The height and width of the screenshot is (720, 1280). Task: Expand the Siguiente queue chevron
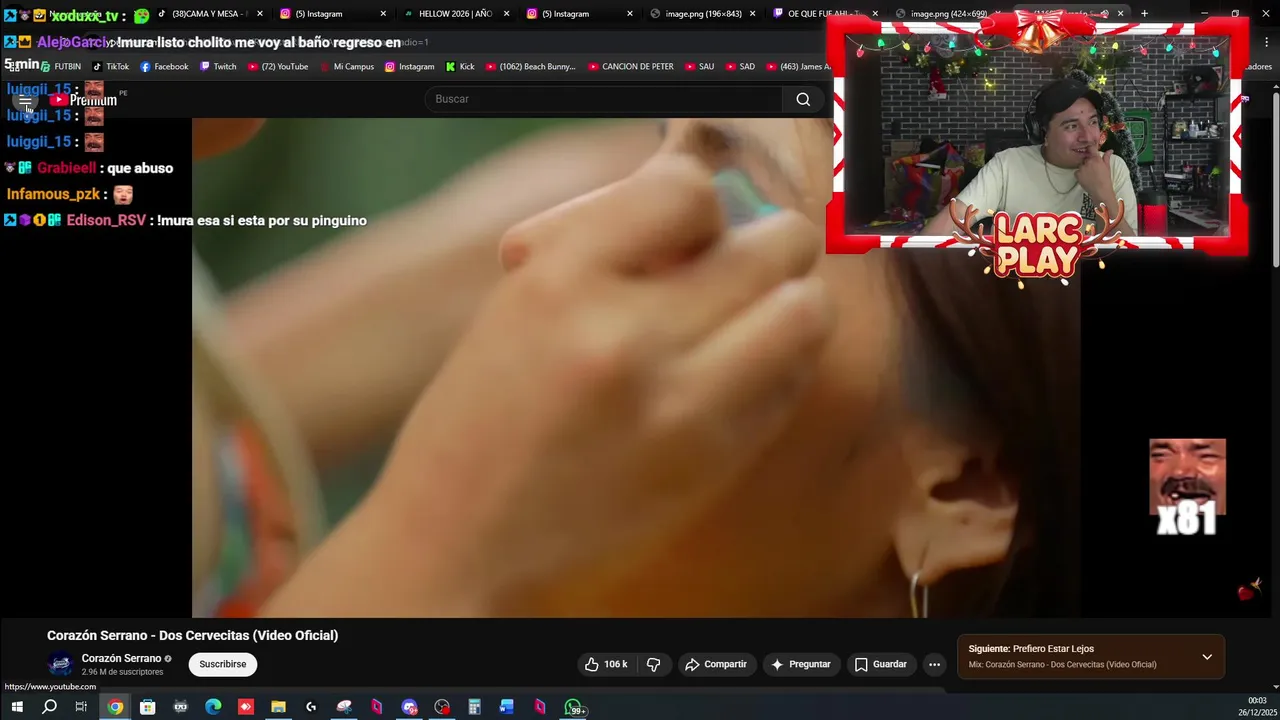1207,657
